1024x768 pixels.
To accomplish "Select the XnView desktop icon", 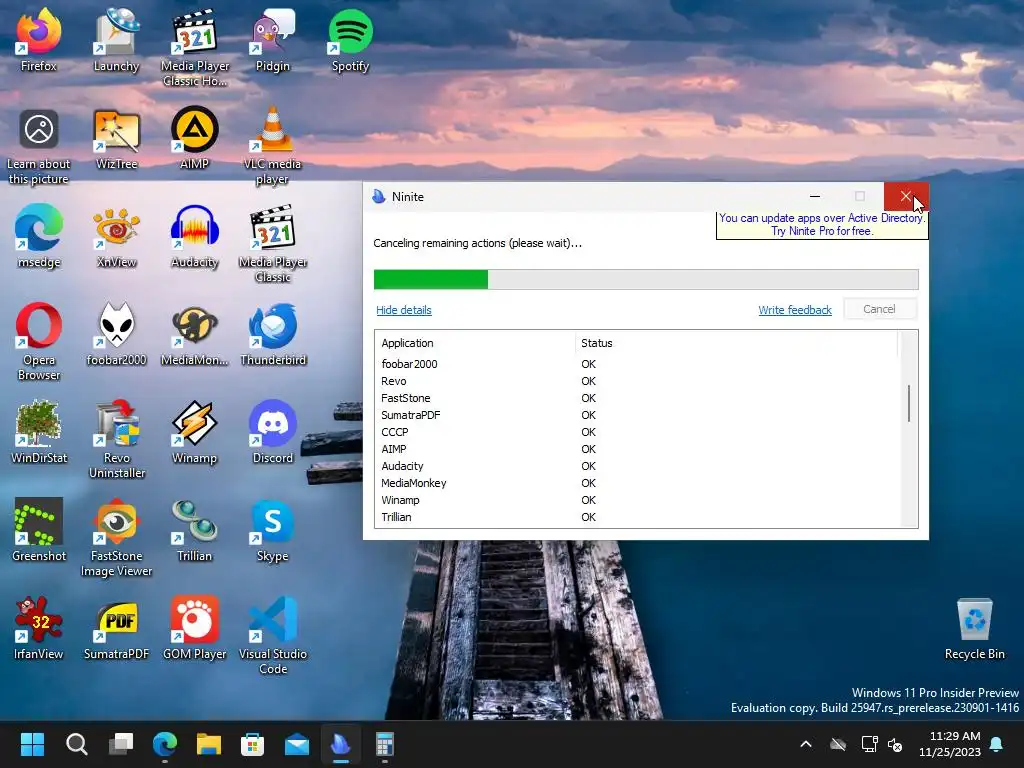I will [x=116, y=236].
